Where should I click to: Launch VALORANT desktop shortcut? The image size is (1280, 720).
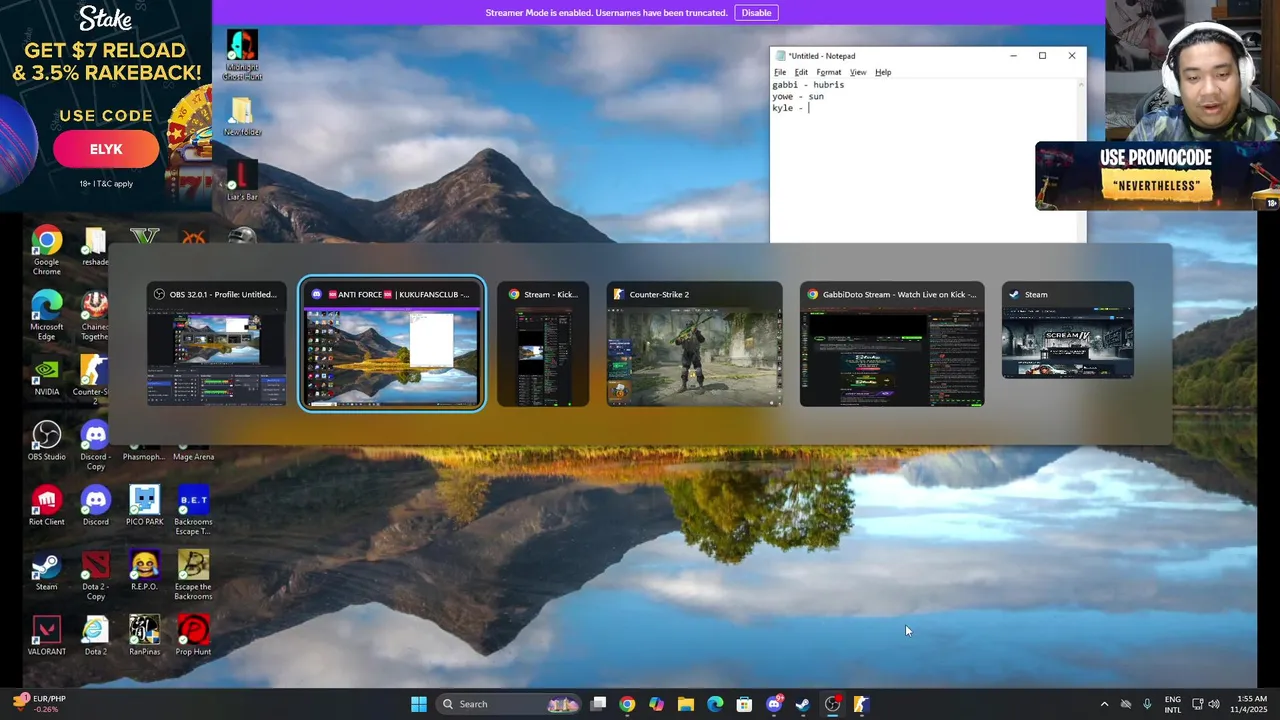pyautogui.click(x=46, y=636)
